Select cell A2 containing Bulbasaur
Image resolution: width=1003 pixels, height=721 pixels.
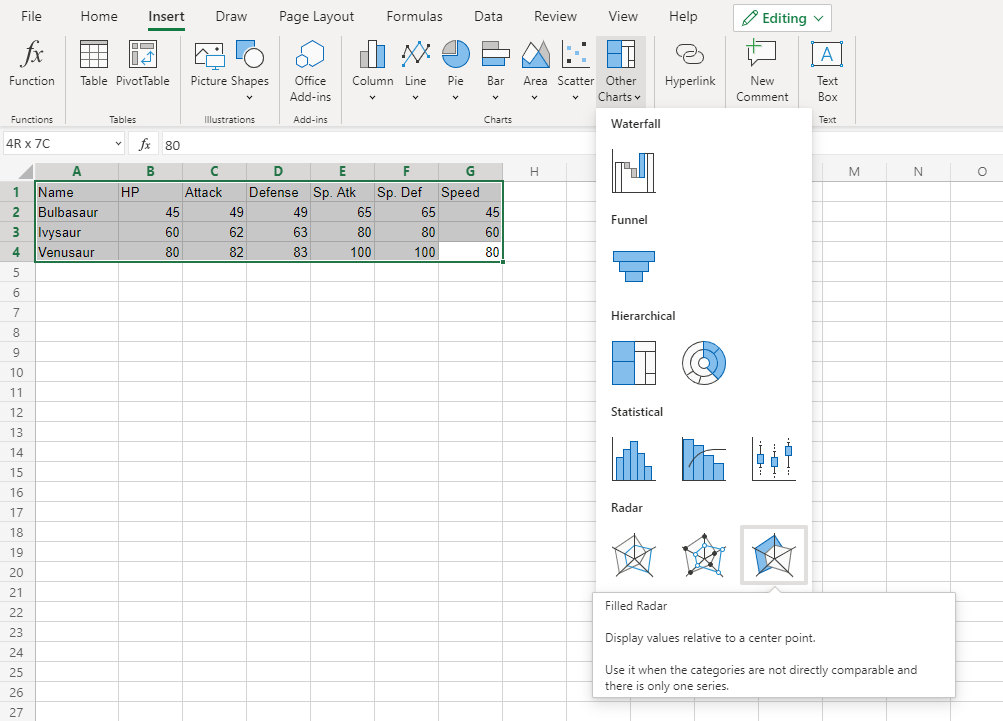click(76, 212)
